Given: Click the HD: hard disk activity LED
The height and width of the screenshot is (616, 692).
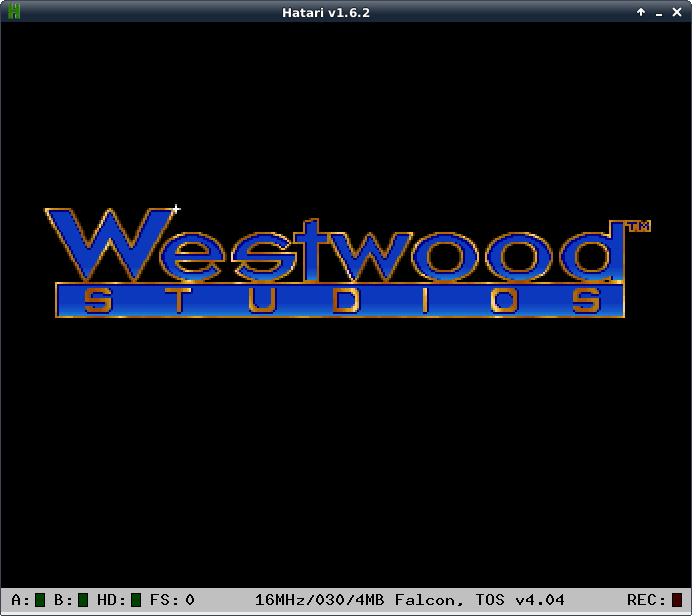Looking at the screenshot, I should point(136,600).
